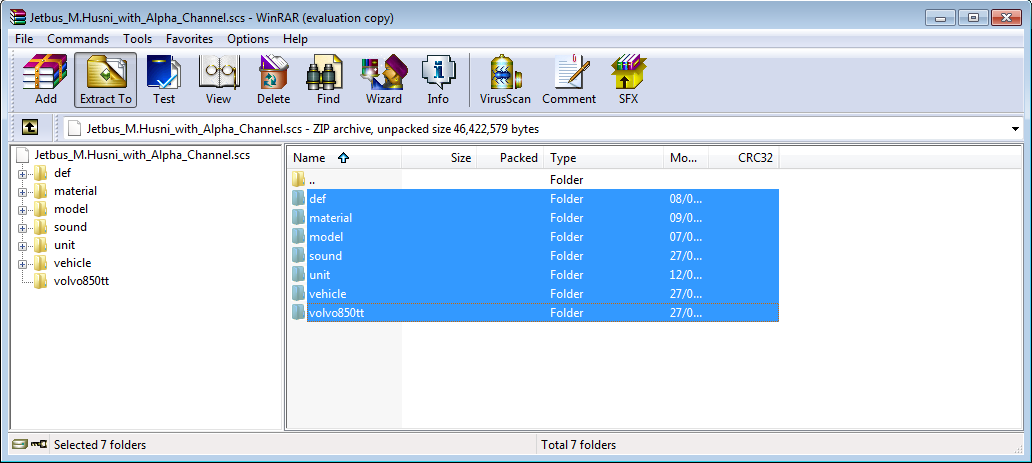This screenshot has height=463, width=1032.
Task: Click the '07/0...' date of model row
Action: click(686, 237)
